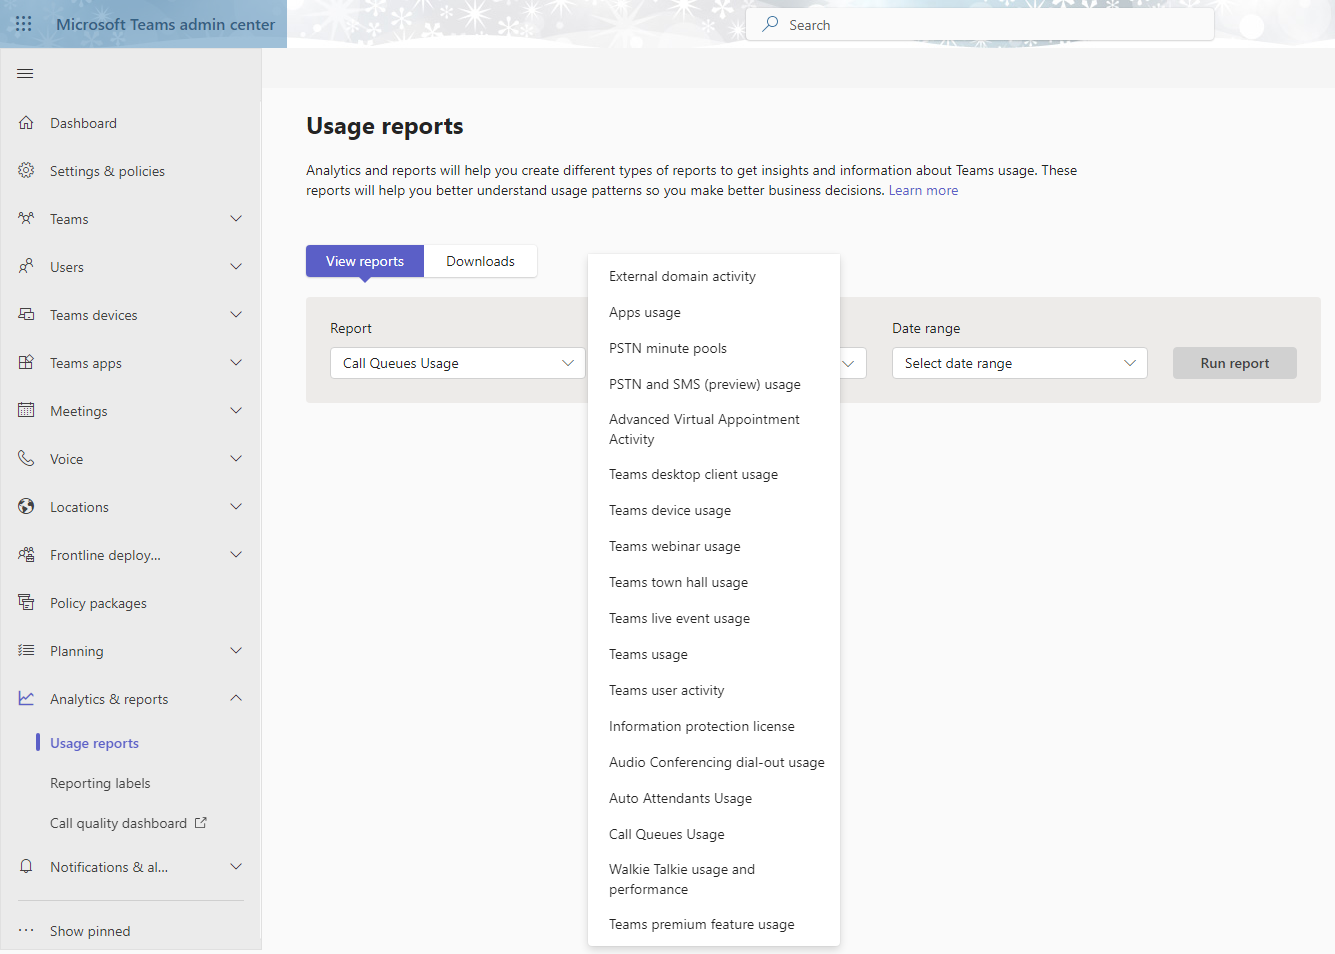1335x954 pixels.
Task: Switch to the Downloads tab
Action: click(480, 261)
